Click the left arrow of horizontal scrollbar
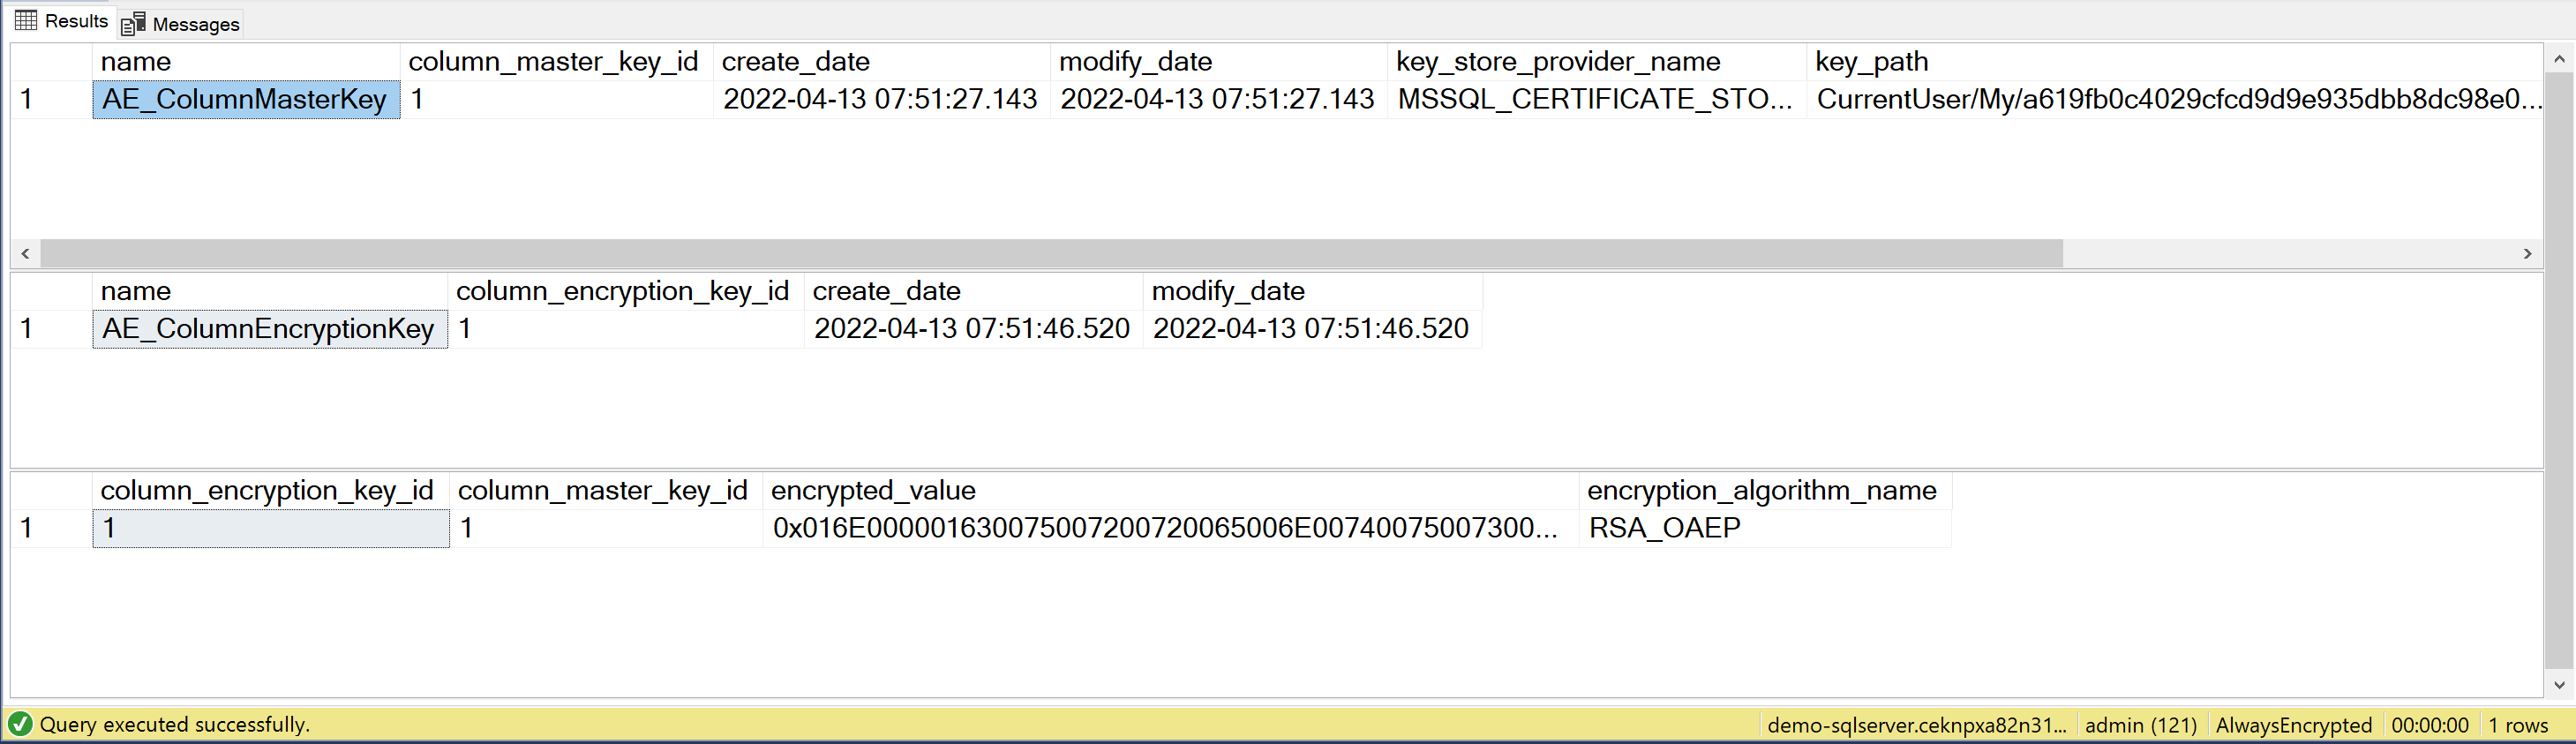The height and width of the screenshot is (744, 2576). [x=25, y=254]
